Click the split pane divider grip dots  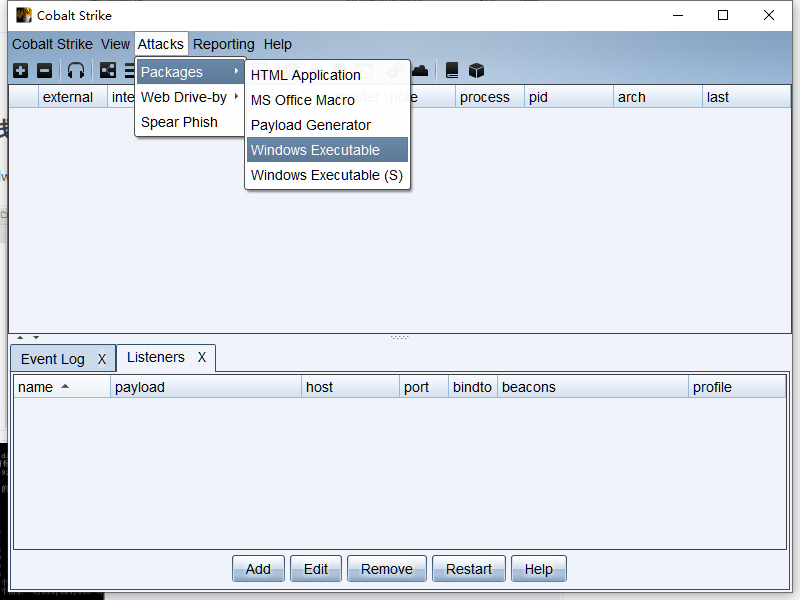click(x=399, y=337)
